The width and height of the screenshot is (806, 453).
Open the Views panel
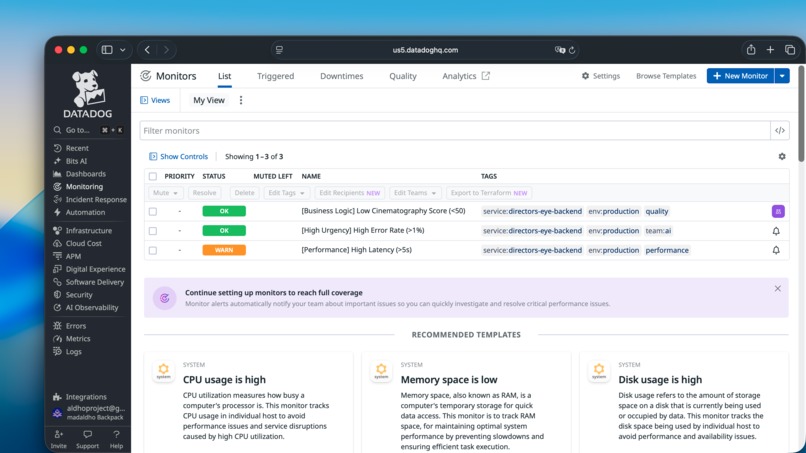click(155, 100)
